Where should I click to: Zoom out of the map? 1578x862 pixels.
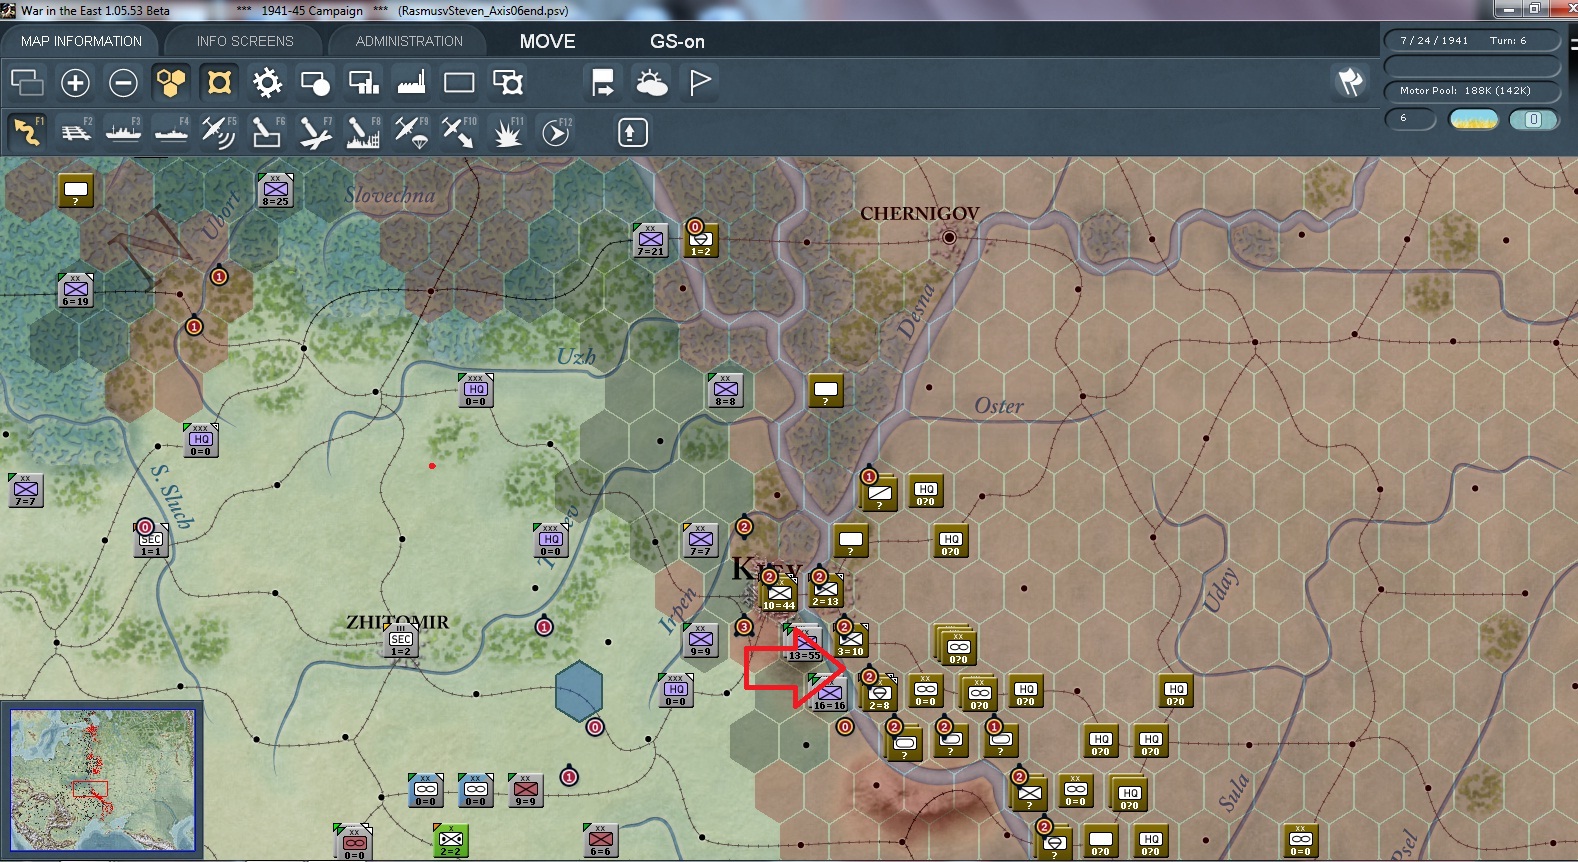pyautogui.click(x=123, y=82)
